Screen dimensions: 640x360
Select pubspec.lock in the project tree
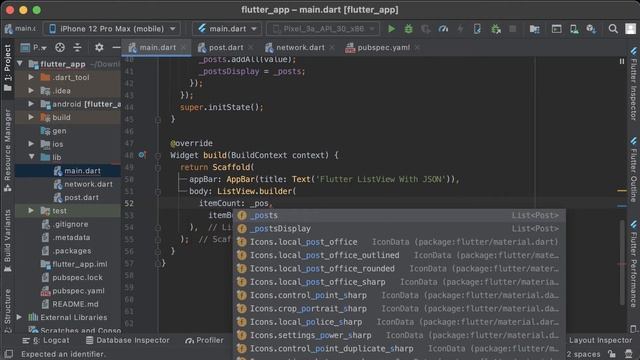[x=77, y=277]
